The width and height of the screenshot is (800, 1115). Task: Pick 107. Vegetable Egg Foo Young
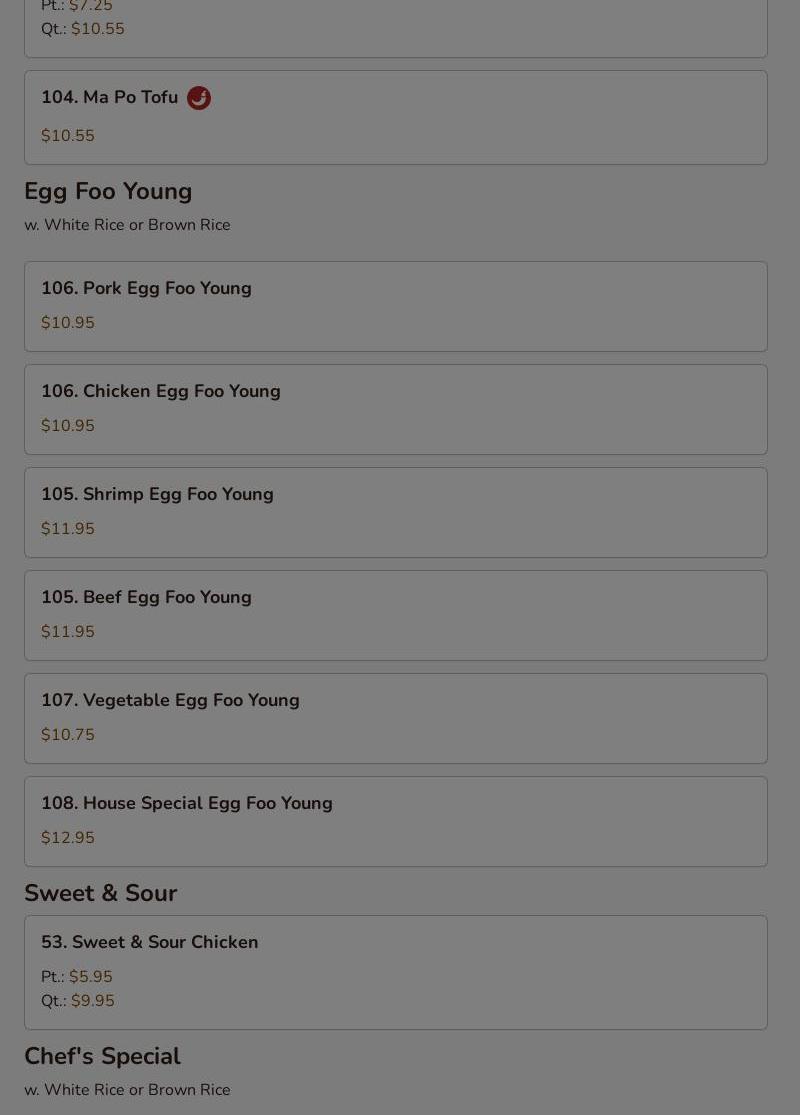coord(170,700)
